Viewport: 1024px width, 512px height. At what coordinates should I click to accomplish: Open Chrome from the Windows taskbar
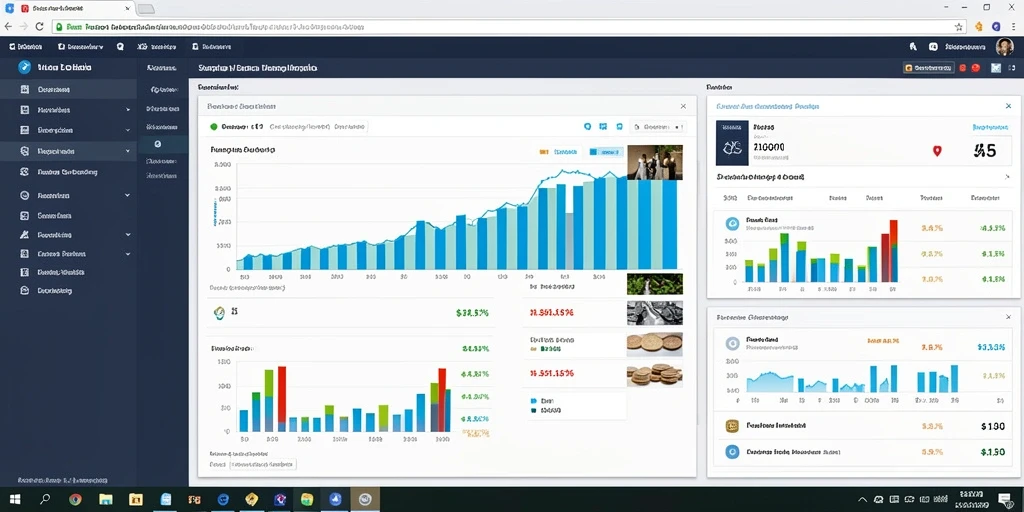coord(75,500)
